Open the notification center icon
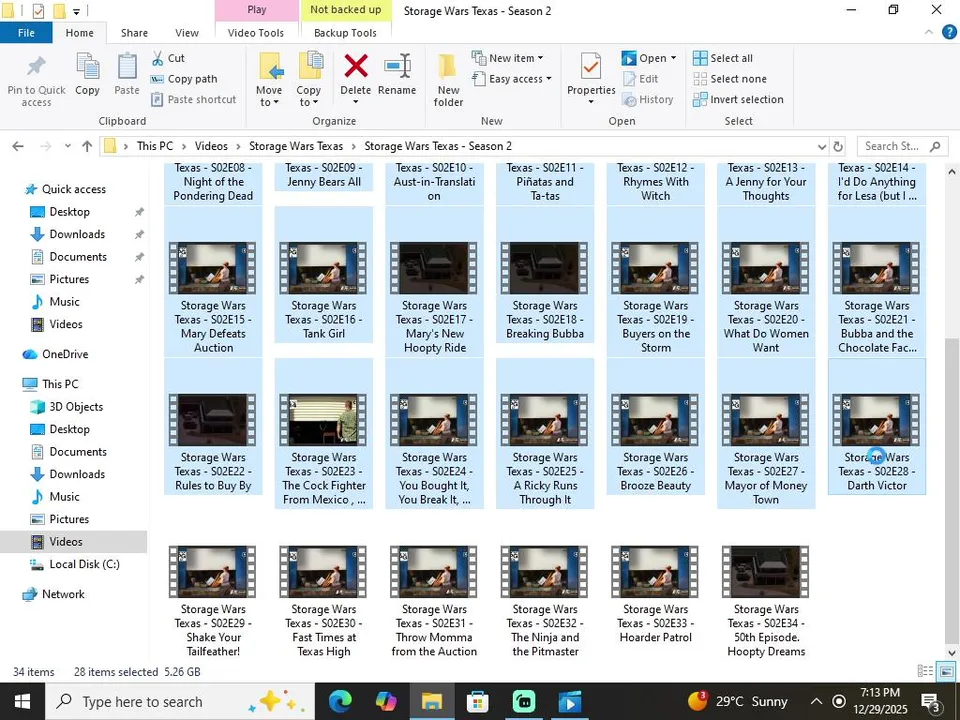This screenshot has width=960, height=720. 931,702
